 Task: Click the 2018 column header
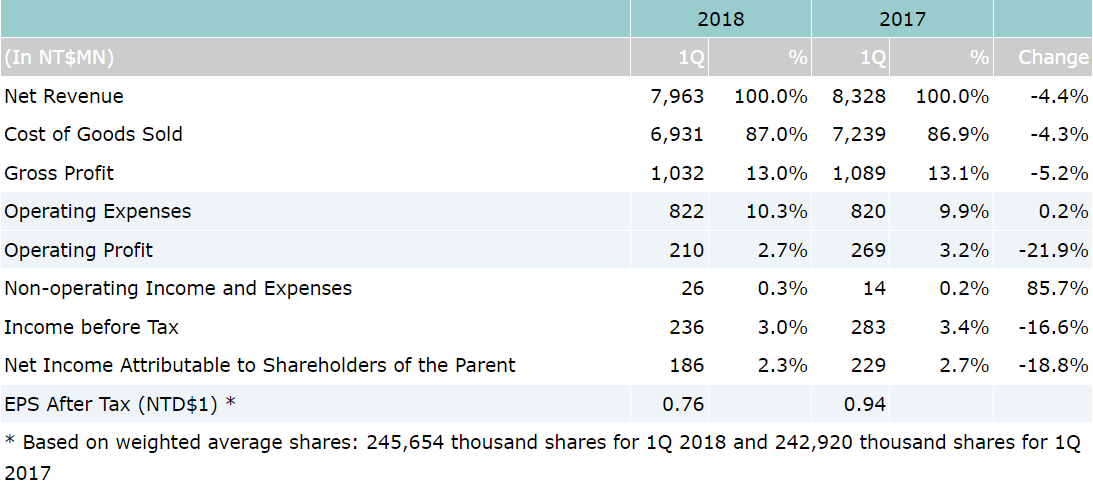coord(720,19)
